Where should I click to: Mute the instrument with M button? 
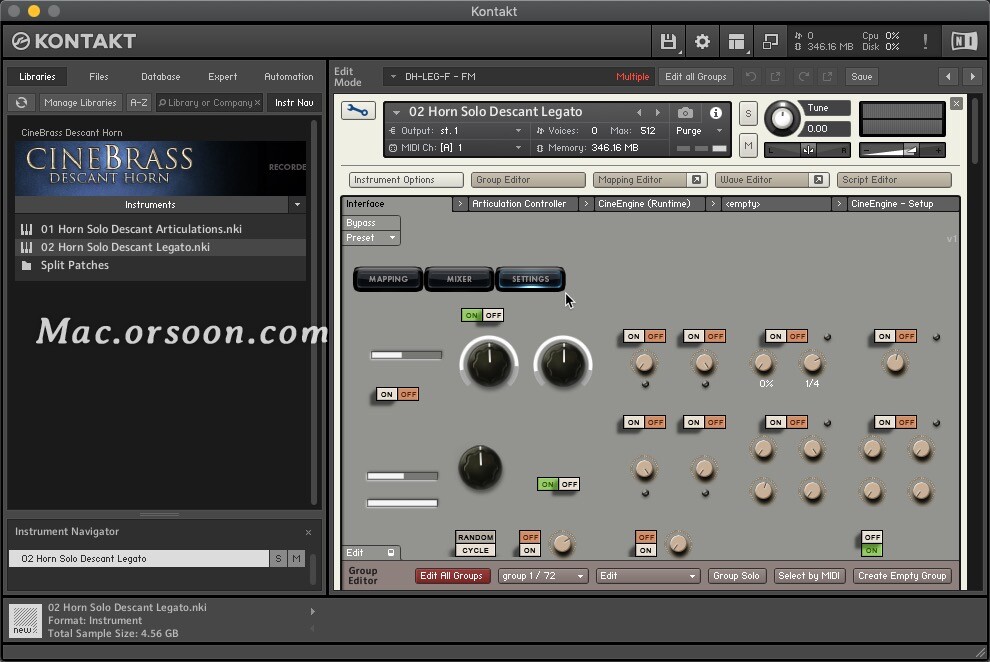(x=748, y=146)
